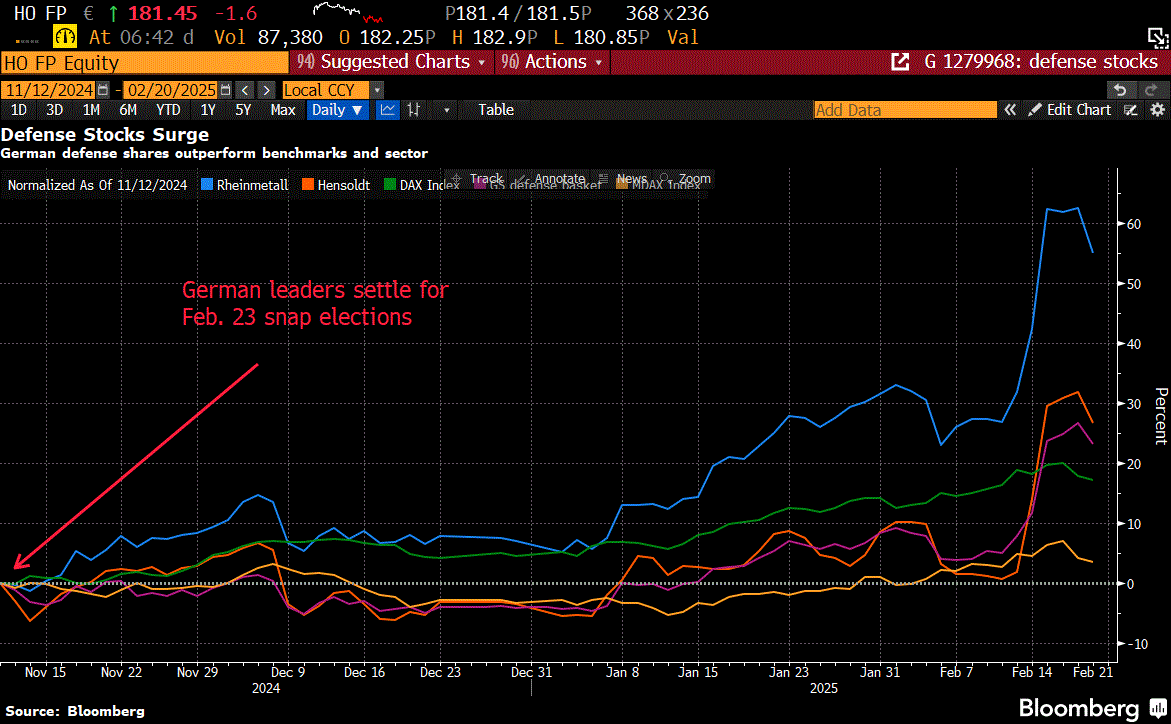1171x724 pixels.
Task: Switch to line chart type
Action: 388,110
